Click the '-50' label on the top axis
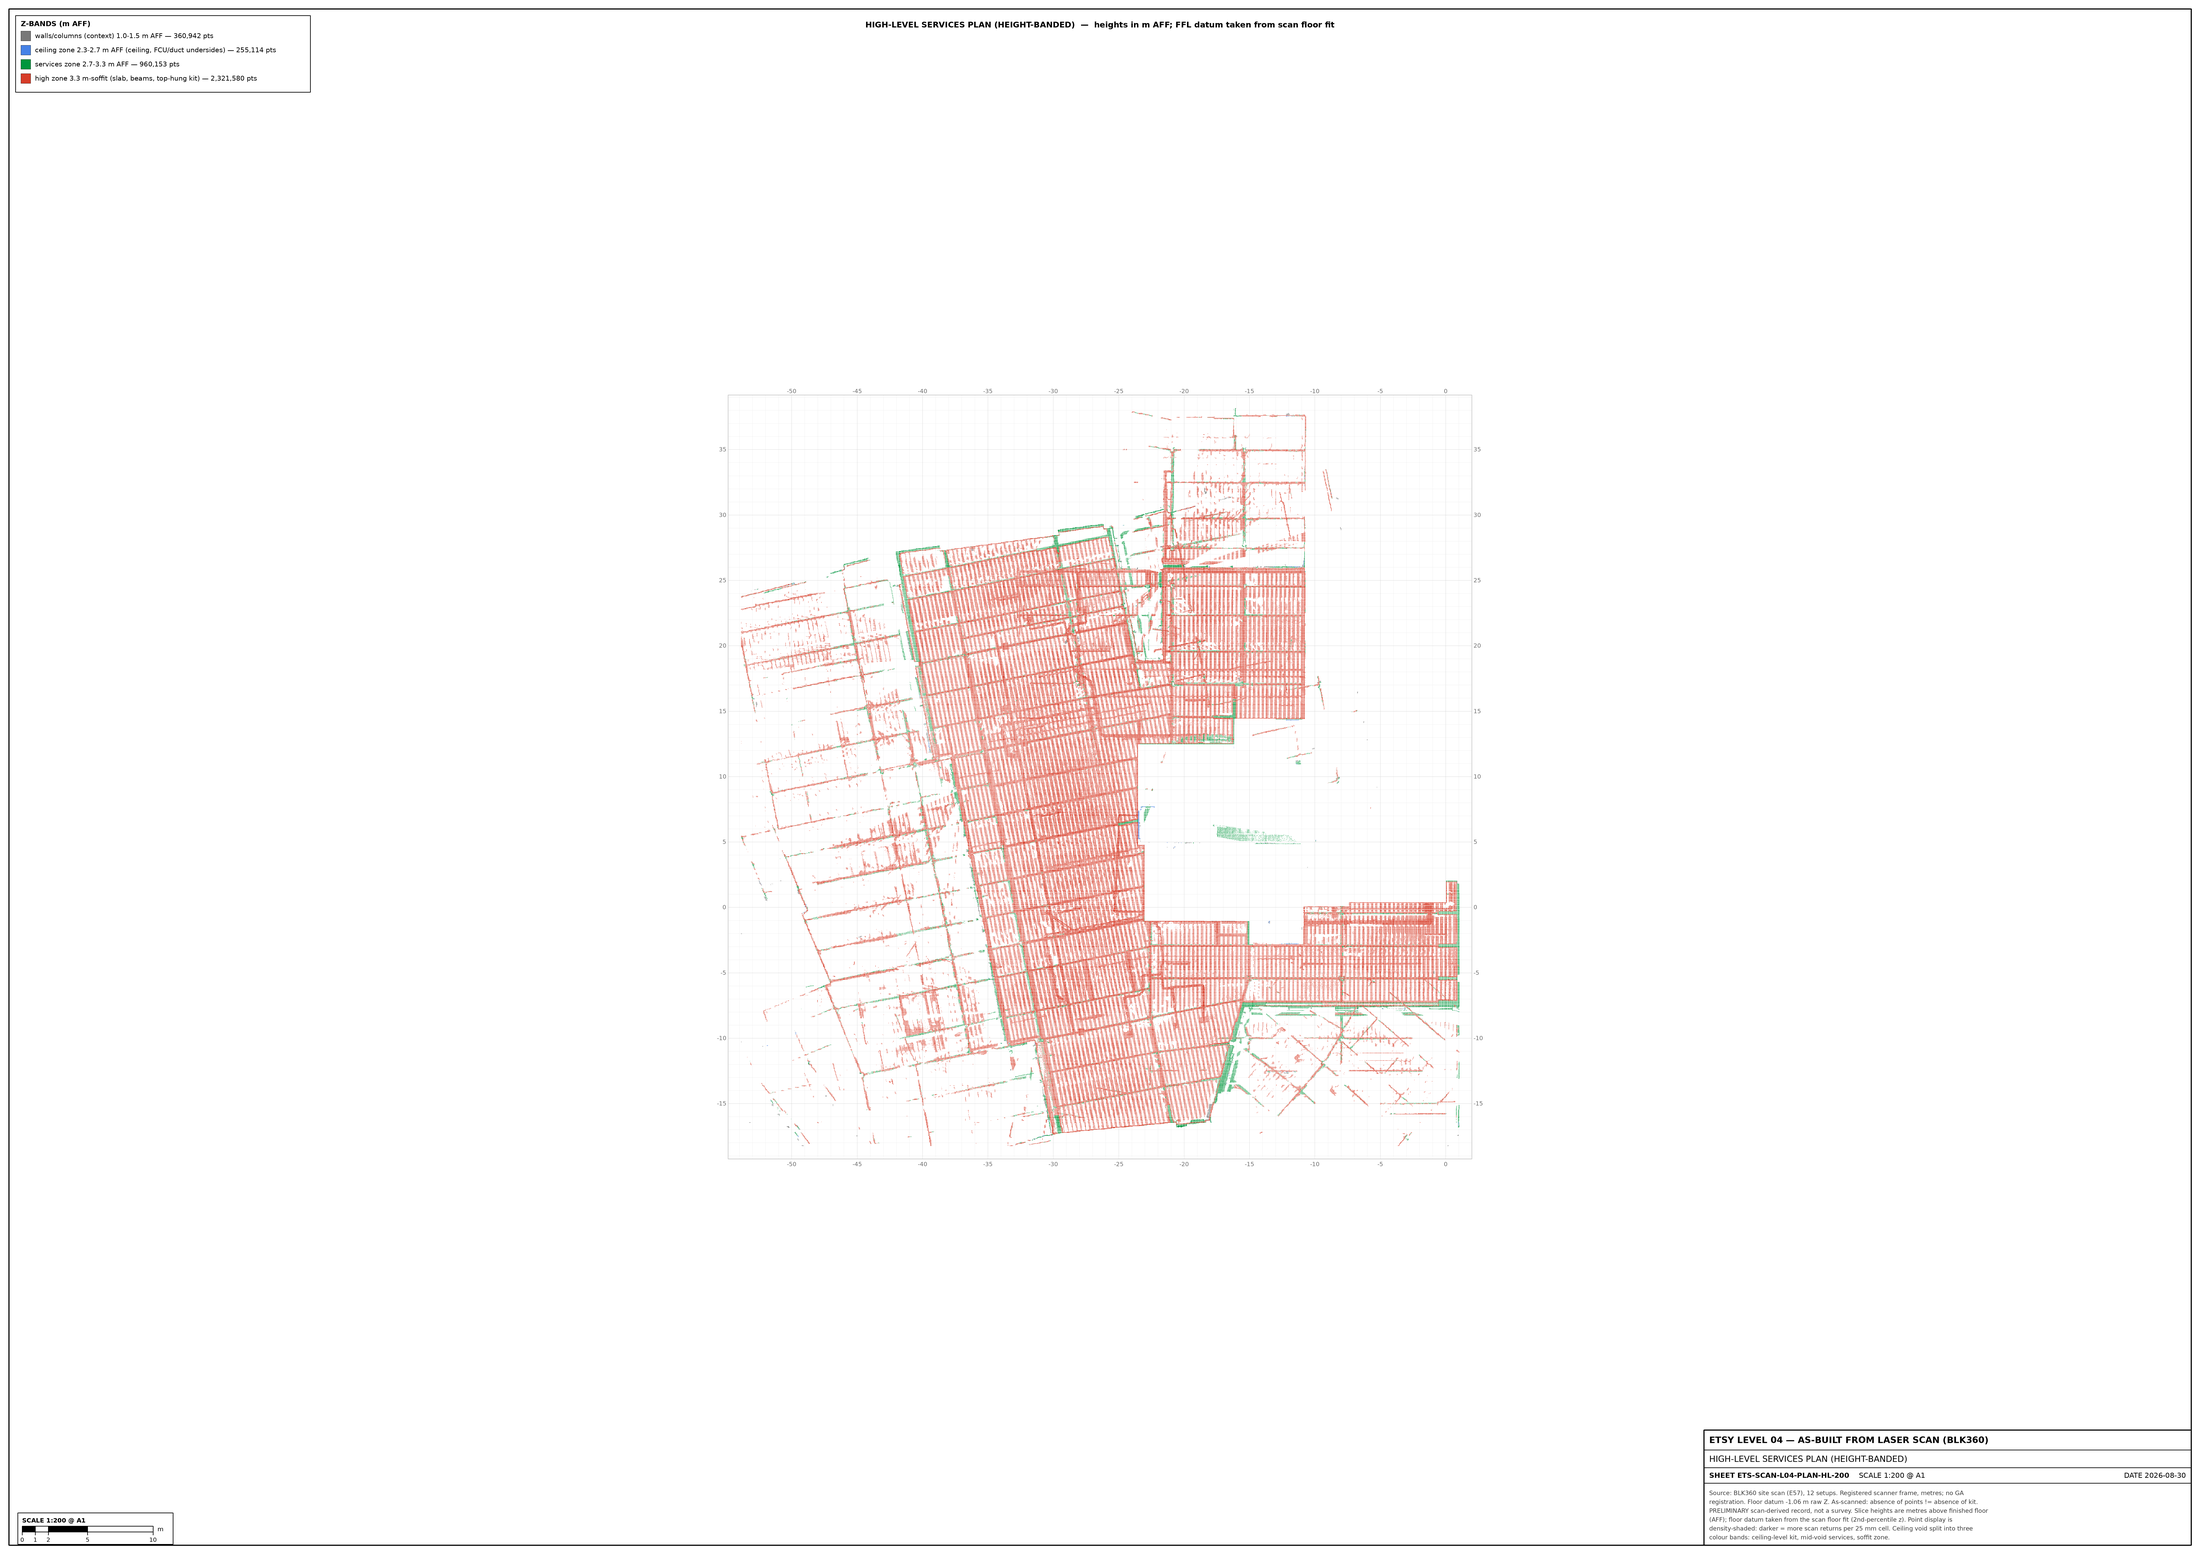 pyautogui.click(x=792, y=391)
